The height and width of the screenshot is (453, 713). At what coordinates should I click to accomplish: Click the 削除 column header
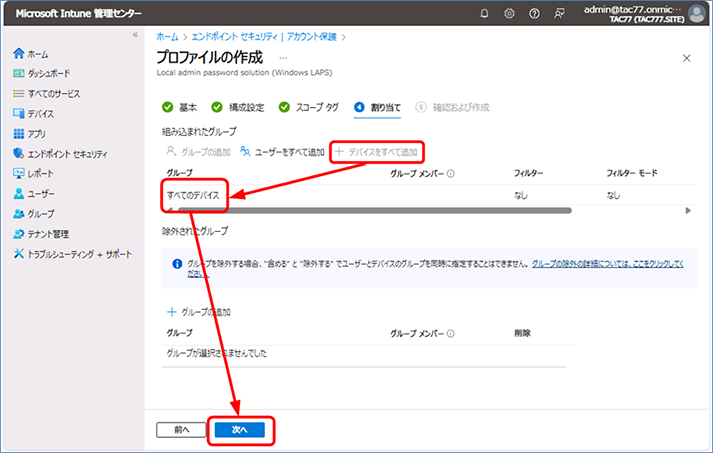coord(522,333)
